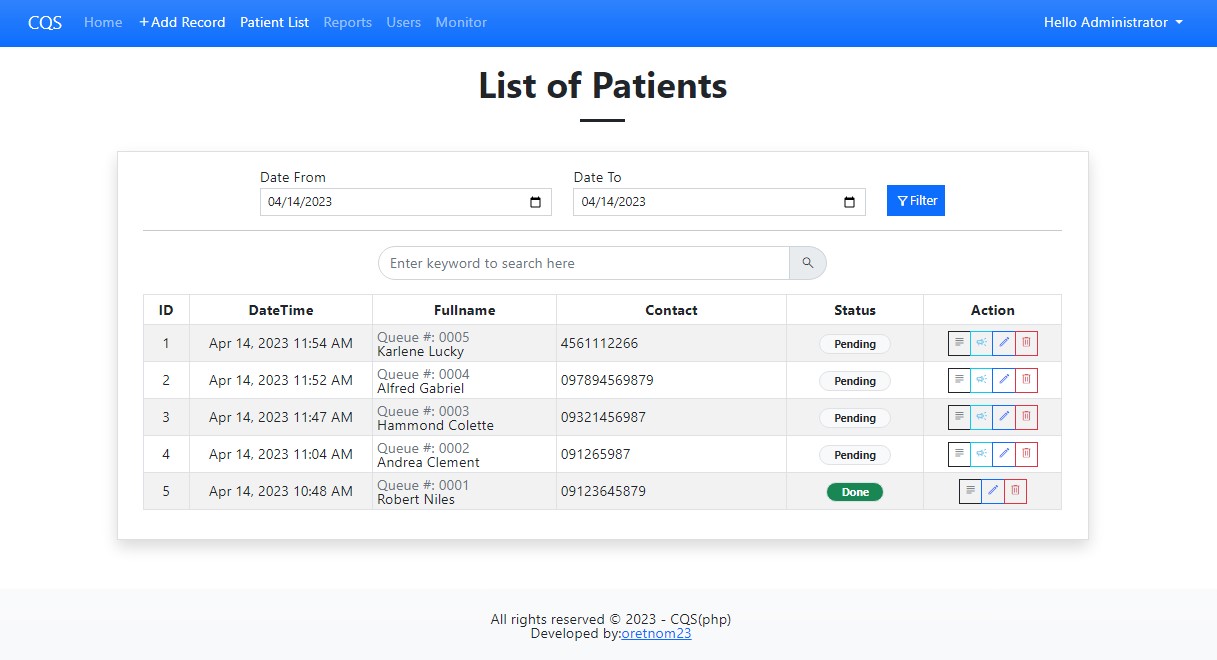This screenshot has width=1217, height=660.
Task: Click contact number 097894569879
Action: [607, 381]
